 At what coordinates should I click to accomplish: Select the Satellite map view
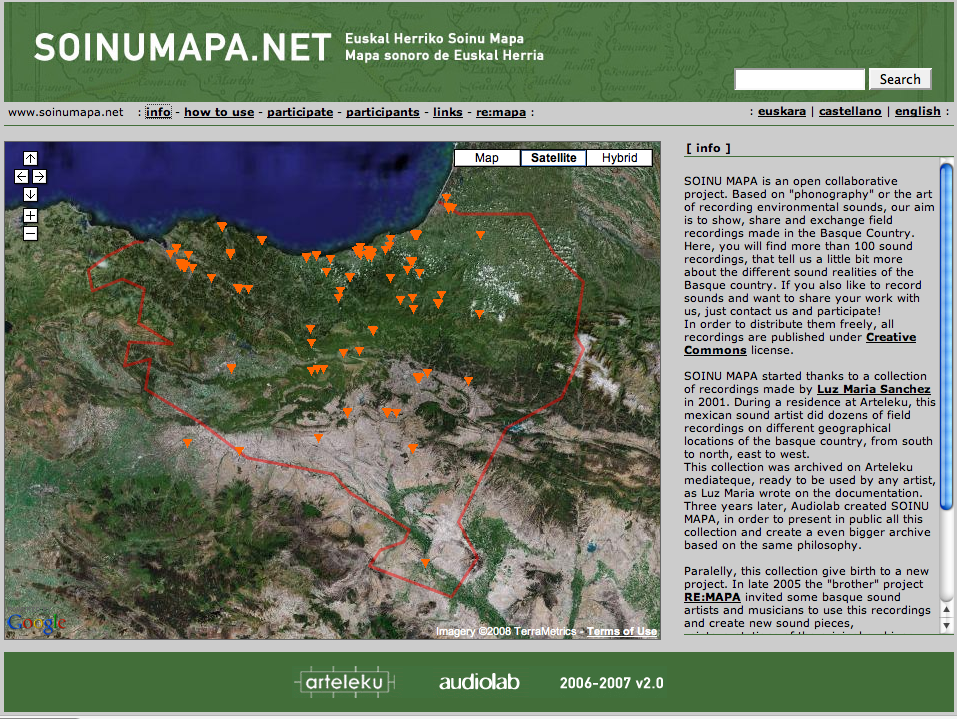coord(553,158)
